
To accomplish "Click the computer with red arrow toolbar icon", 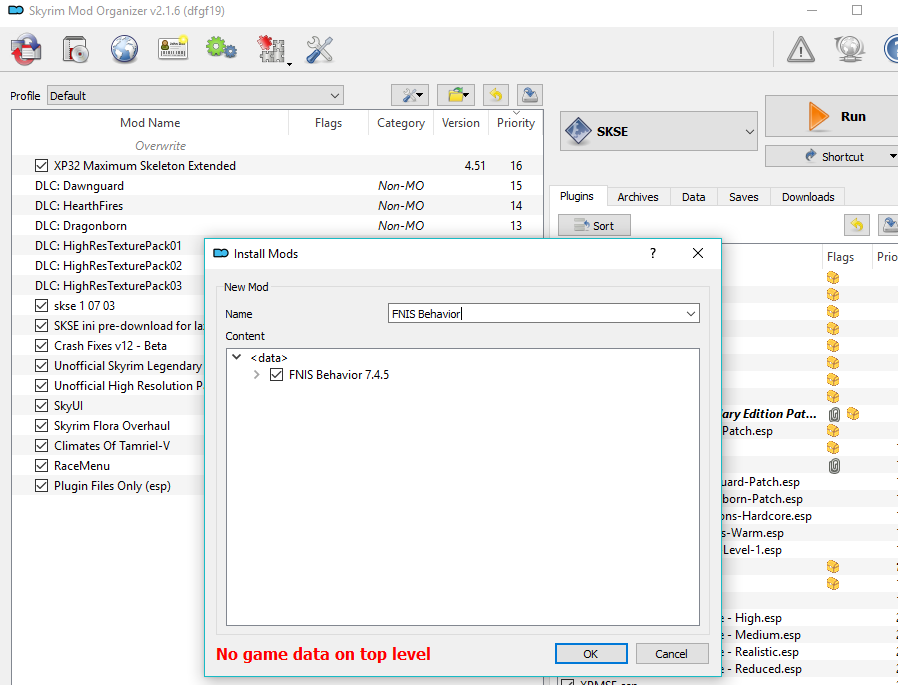I will tap(26, 49).
